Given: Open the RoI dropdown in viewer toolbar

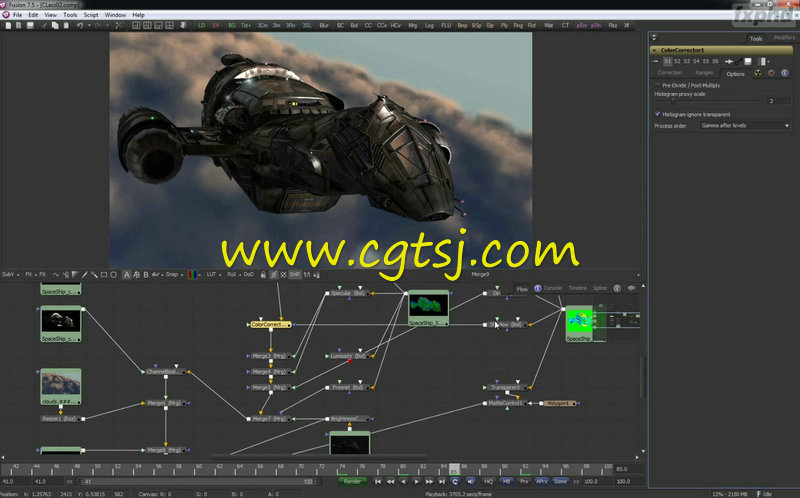Looking at the screenshot, I should coord(234,275).
